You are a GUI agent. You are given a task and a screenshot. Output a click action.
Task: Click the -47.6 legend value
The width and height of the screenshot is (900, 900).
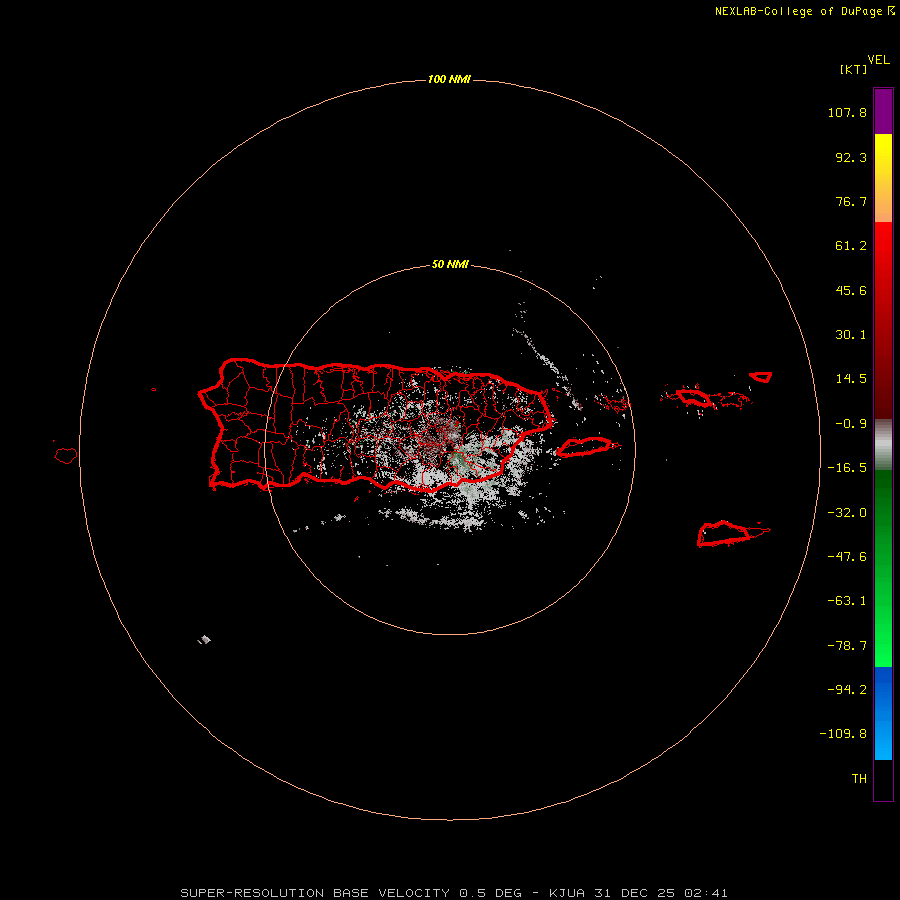click(x=847, y=557)
